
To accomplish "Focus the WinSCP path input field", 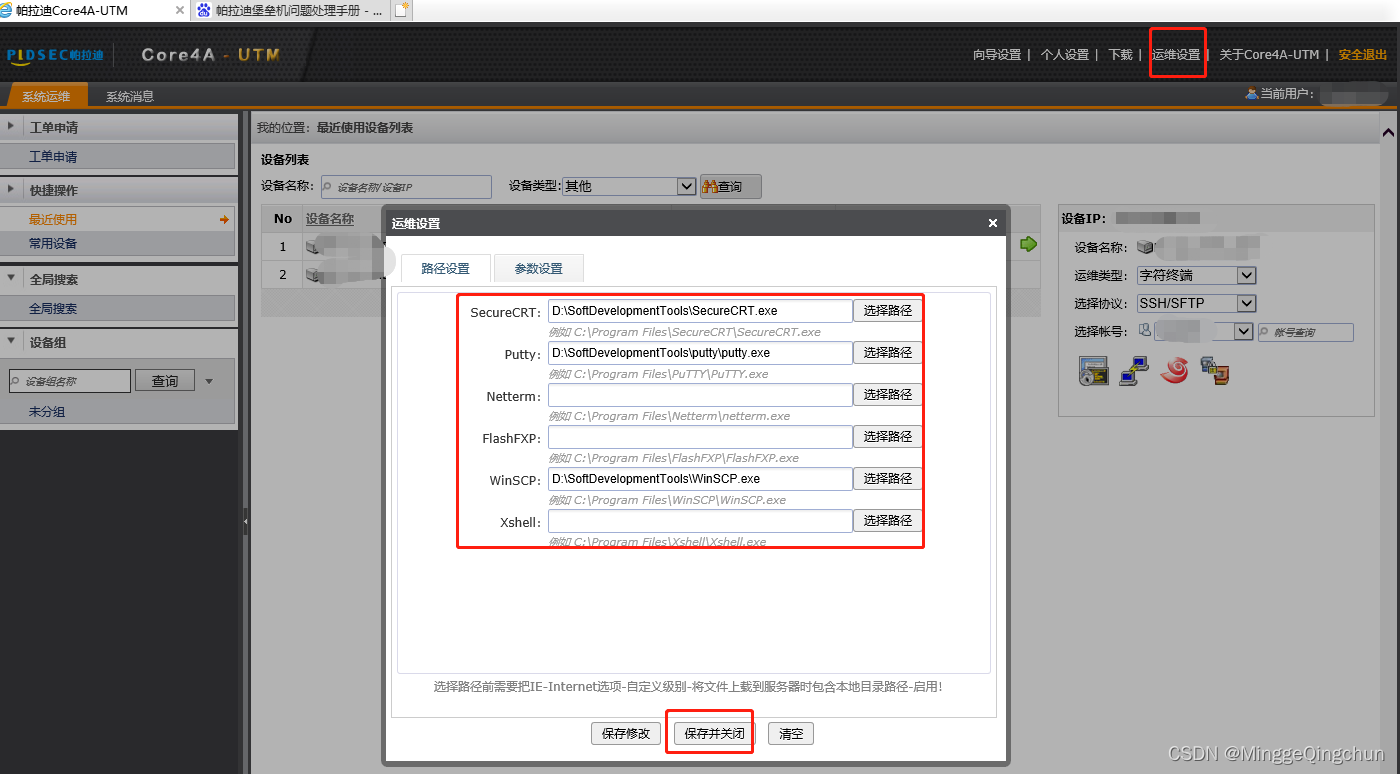I will (700, 479).
